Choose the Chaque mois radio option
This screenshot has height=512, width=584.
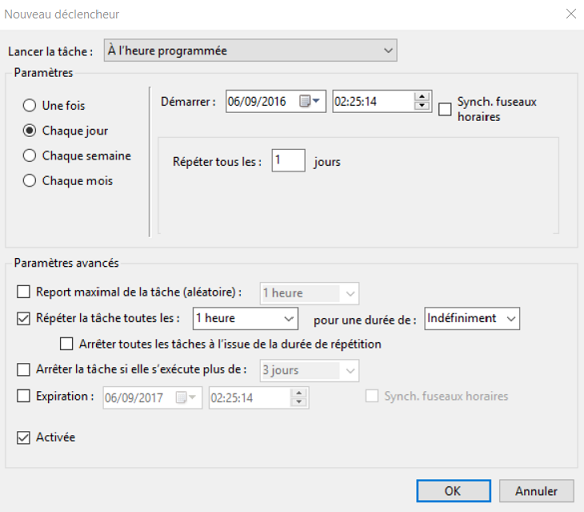pyautogui.click(x=29, y=181)
